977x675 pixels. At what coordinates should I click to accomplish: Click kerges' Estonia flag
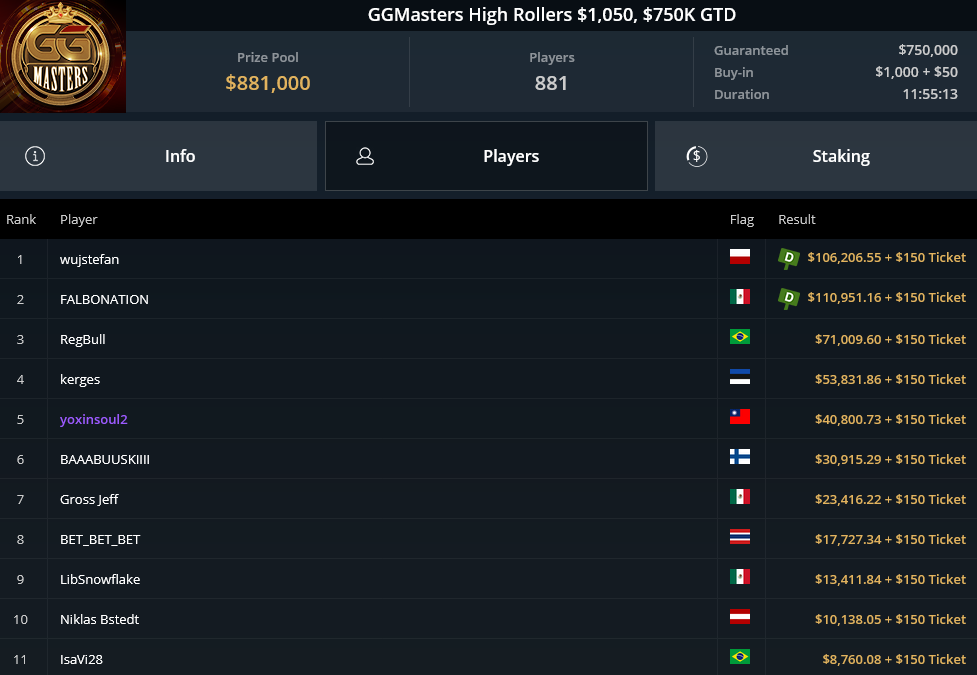click(x=740, y=376)
